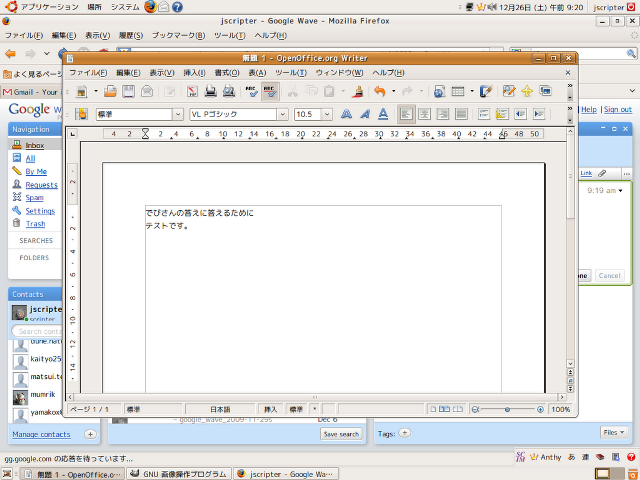
Task: Print the file directly via the printer icon
Action: 211,91
